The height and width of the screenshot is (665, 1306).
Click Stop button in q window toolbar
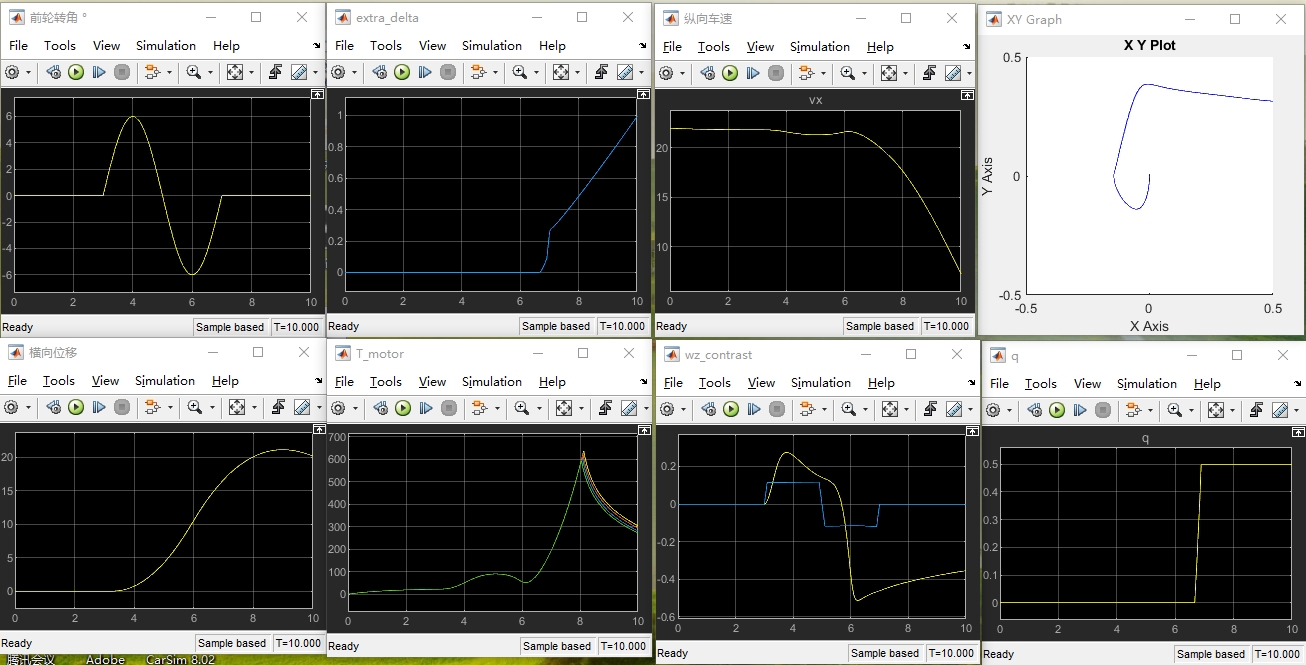click(x=1103, y=410)
